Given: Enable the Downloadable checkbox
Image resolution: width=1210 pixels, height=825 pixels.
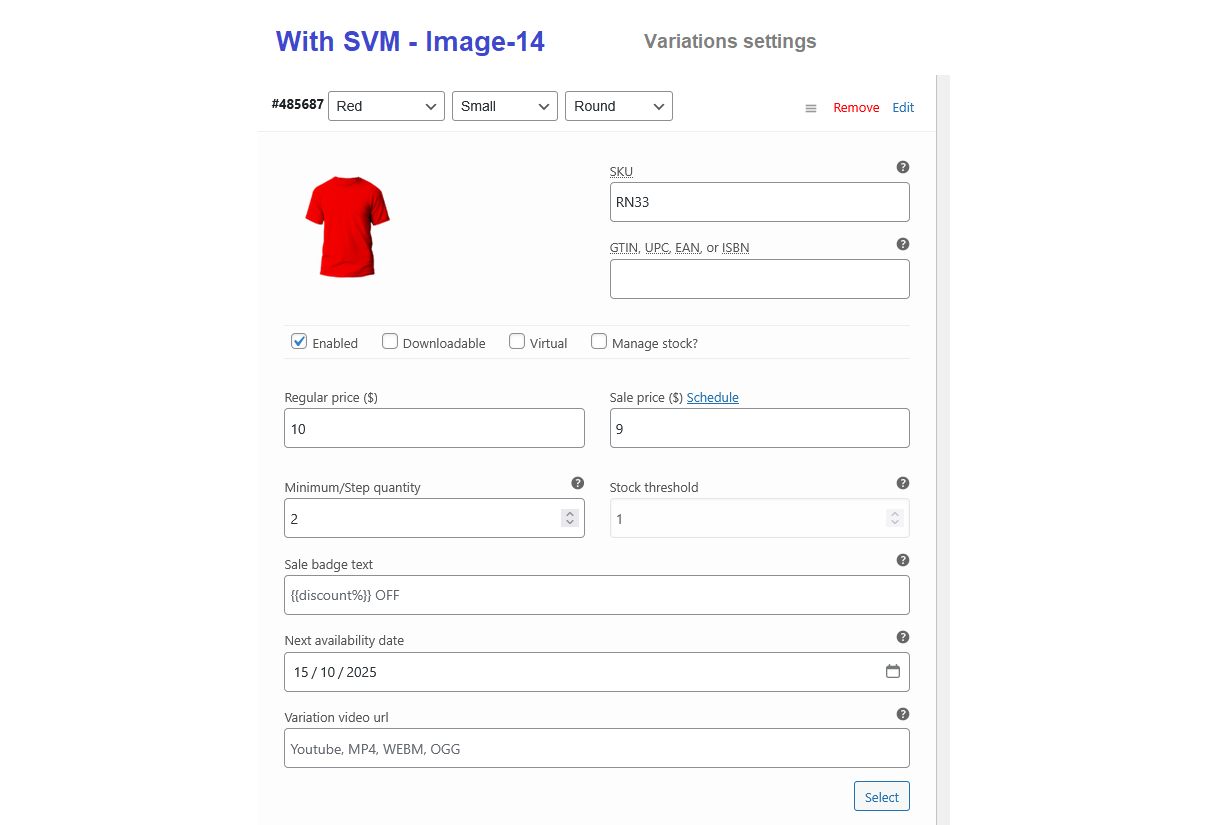Looking at the screenshot, I should pyautogui.click(x=390, y=341).
